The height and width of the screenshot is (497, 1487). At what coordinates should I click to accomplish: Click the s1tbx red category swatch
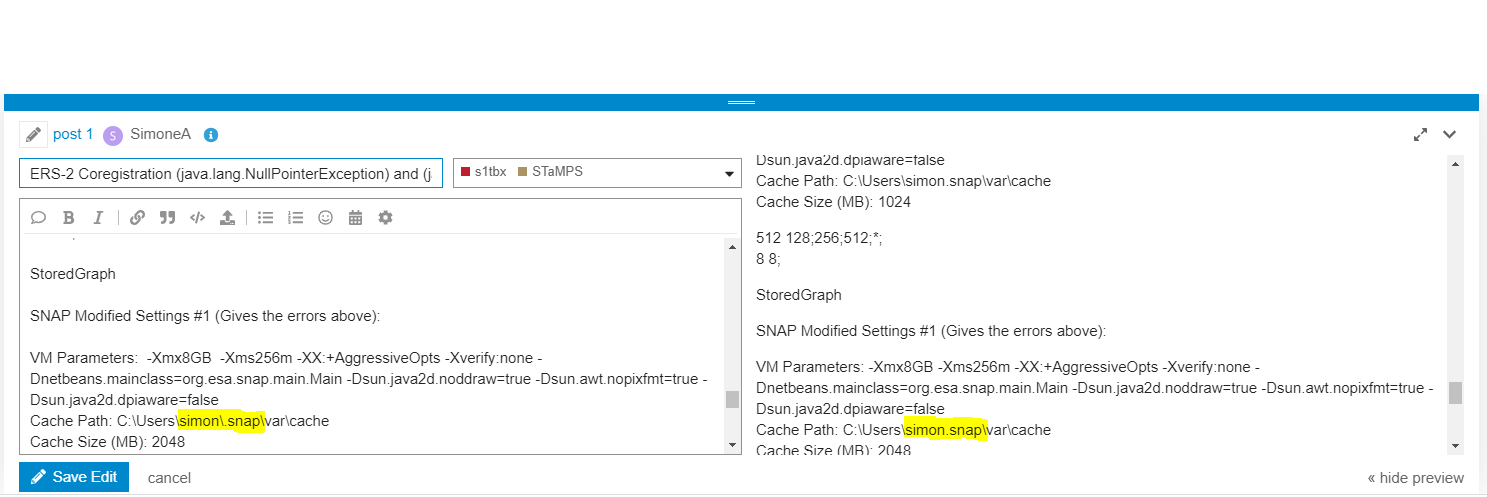[465, 172]
